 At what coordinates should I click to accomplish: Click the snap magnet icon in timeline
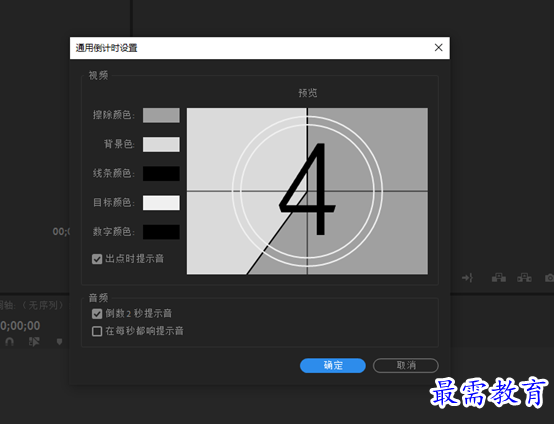(10, 342)
